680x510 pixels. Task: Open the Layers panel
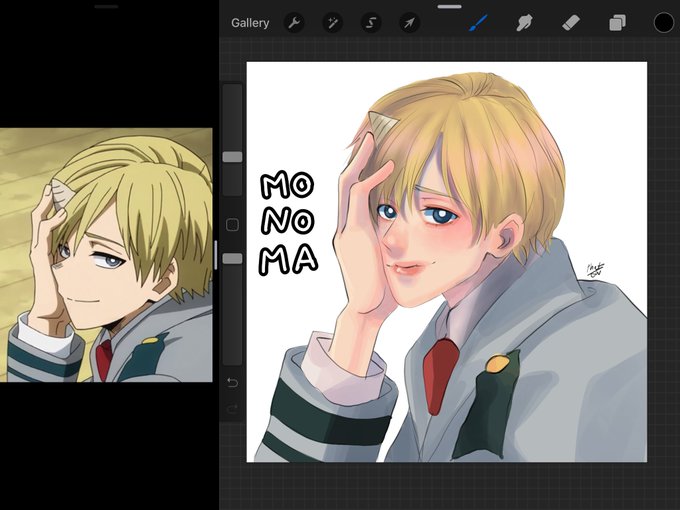(617, 23)
